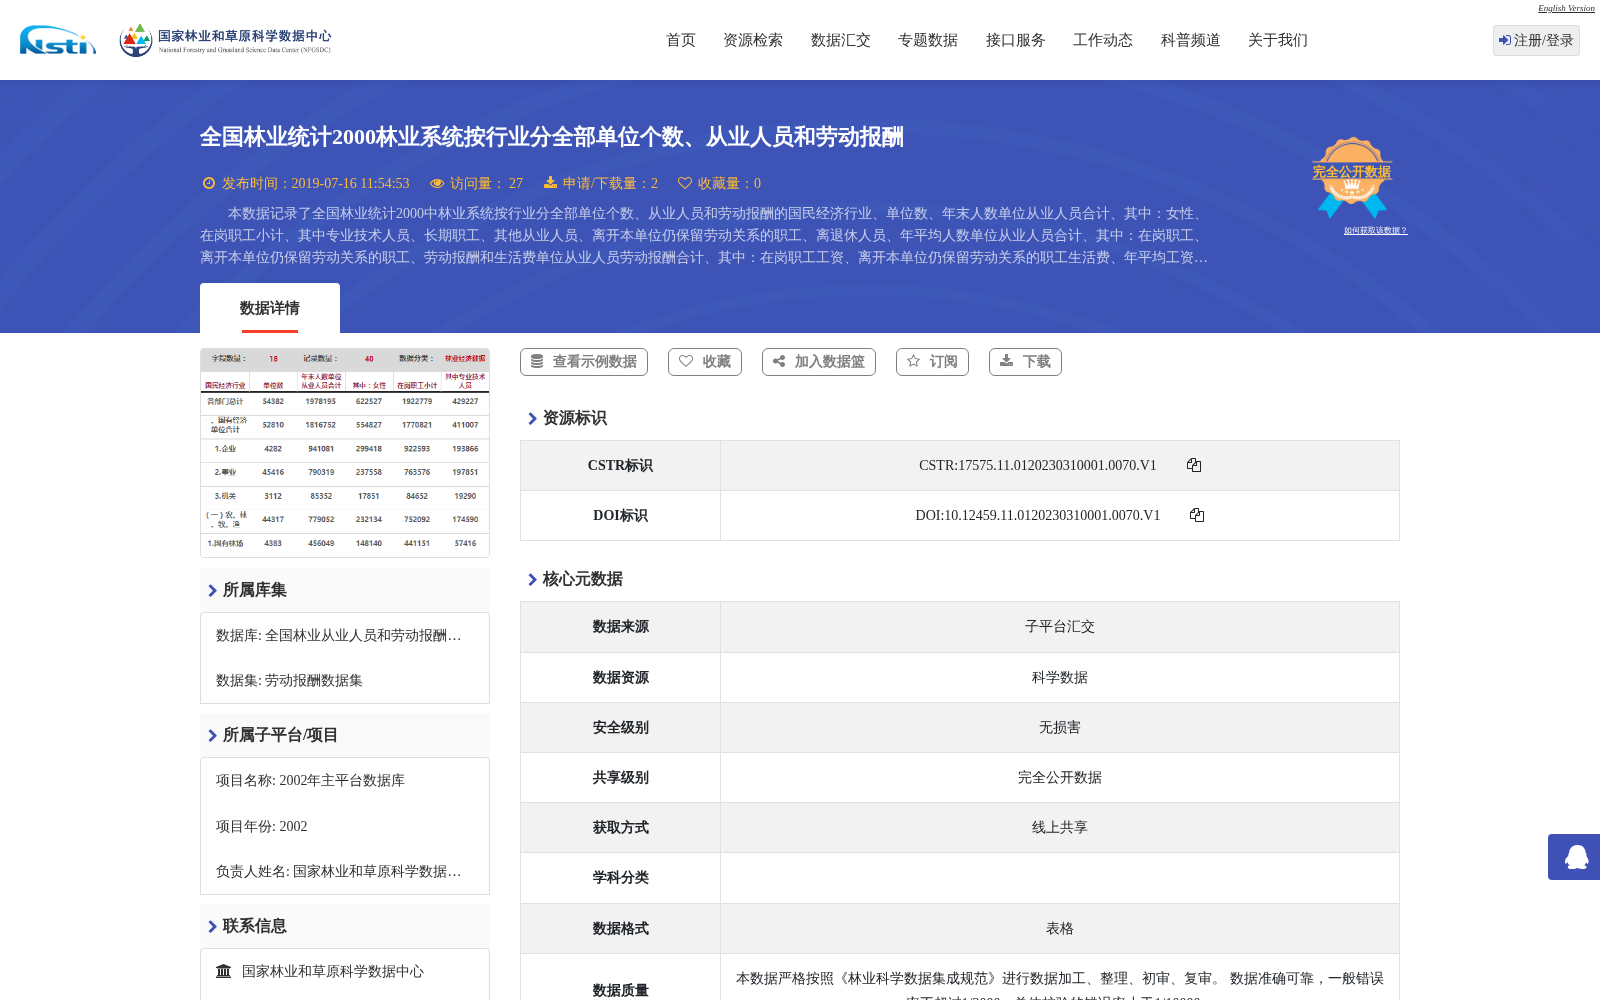Open the 关于我们 menu
This screenshot has height=1000, width=1600.
[x=1278, y=40]
